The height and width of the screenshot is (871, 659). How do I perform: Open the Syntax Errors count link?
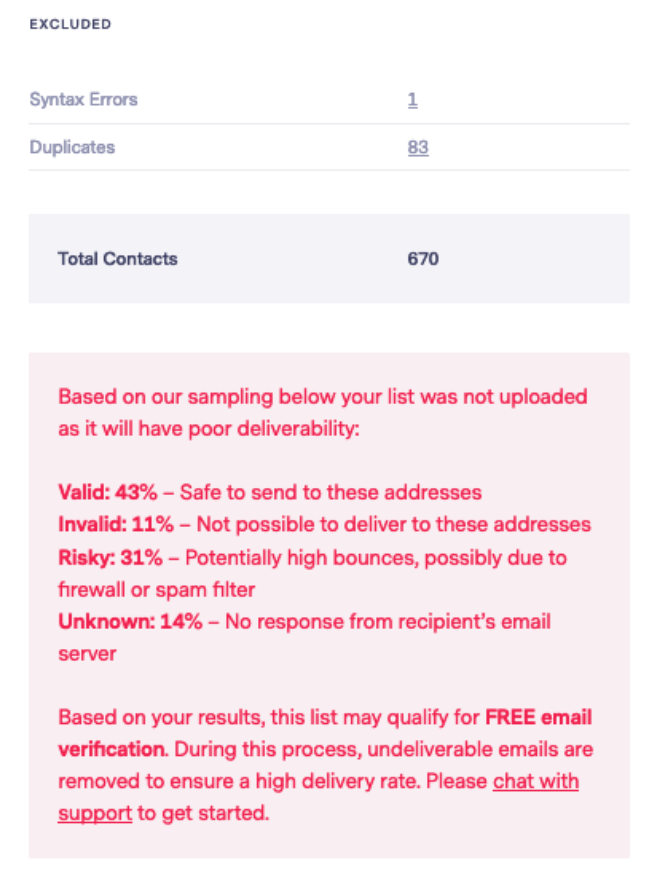[x=412, y=100]
